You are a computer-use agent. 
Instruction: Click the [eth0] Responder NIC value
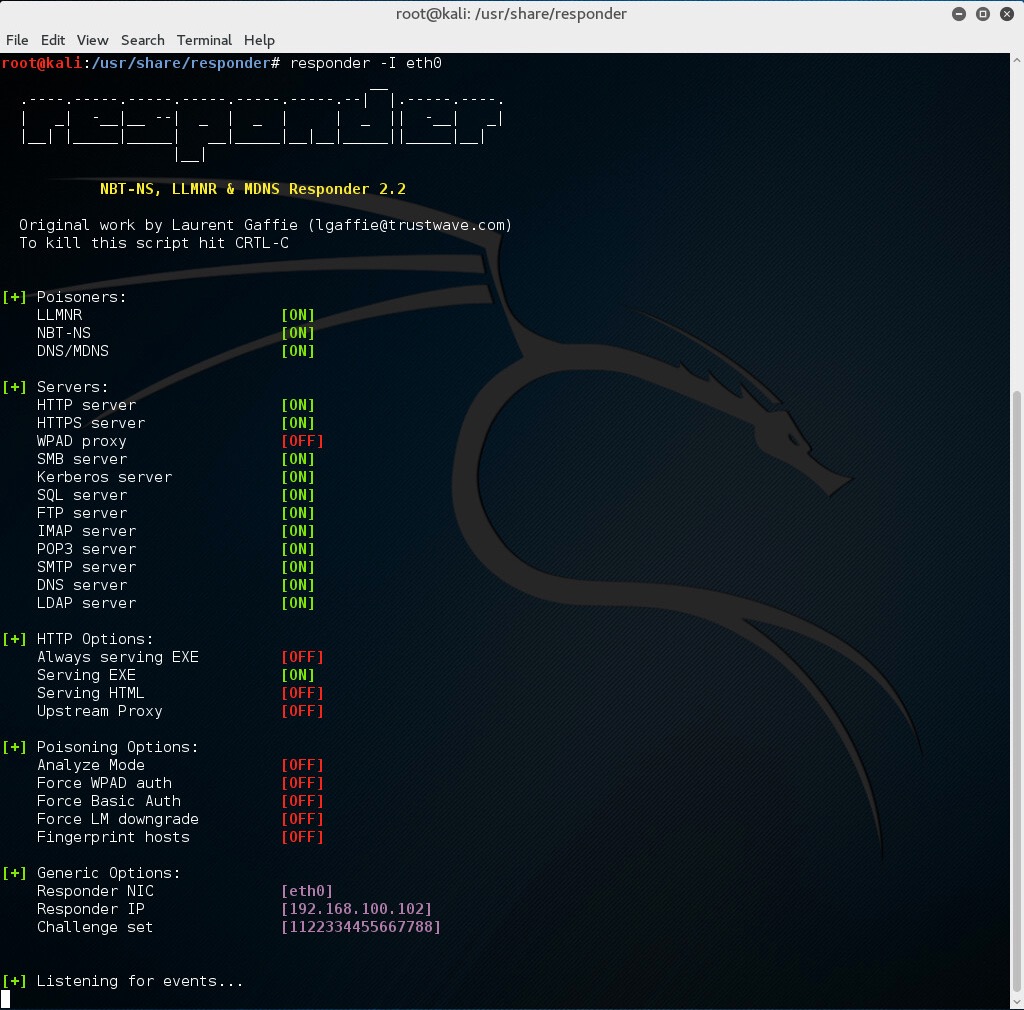(x=307, y=891)
